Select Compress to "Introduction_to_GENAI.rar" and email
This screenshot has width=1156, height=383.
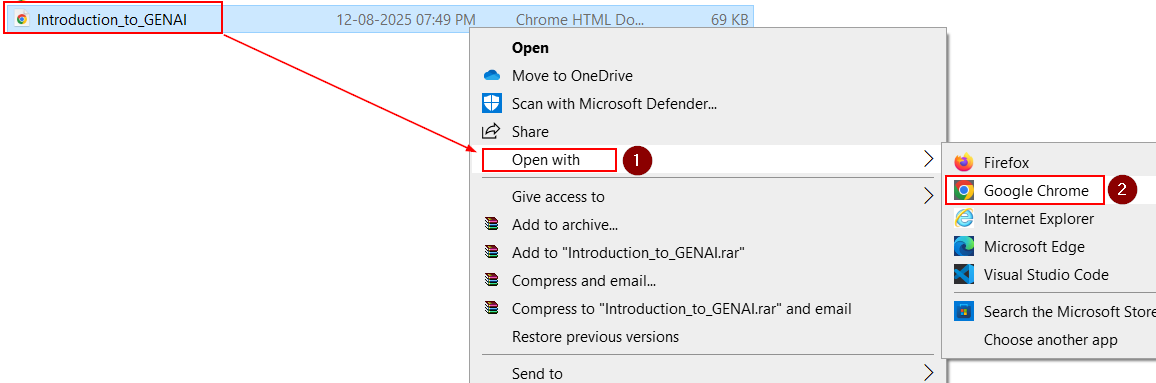[x=681, y=309]
